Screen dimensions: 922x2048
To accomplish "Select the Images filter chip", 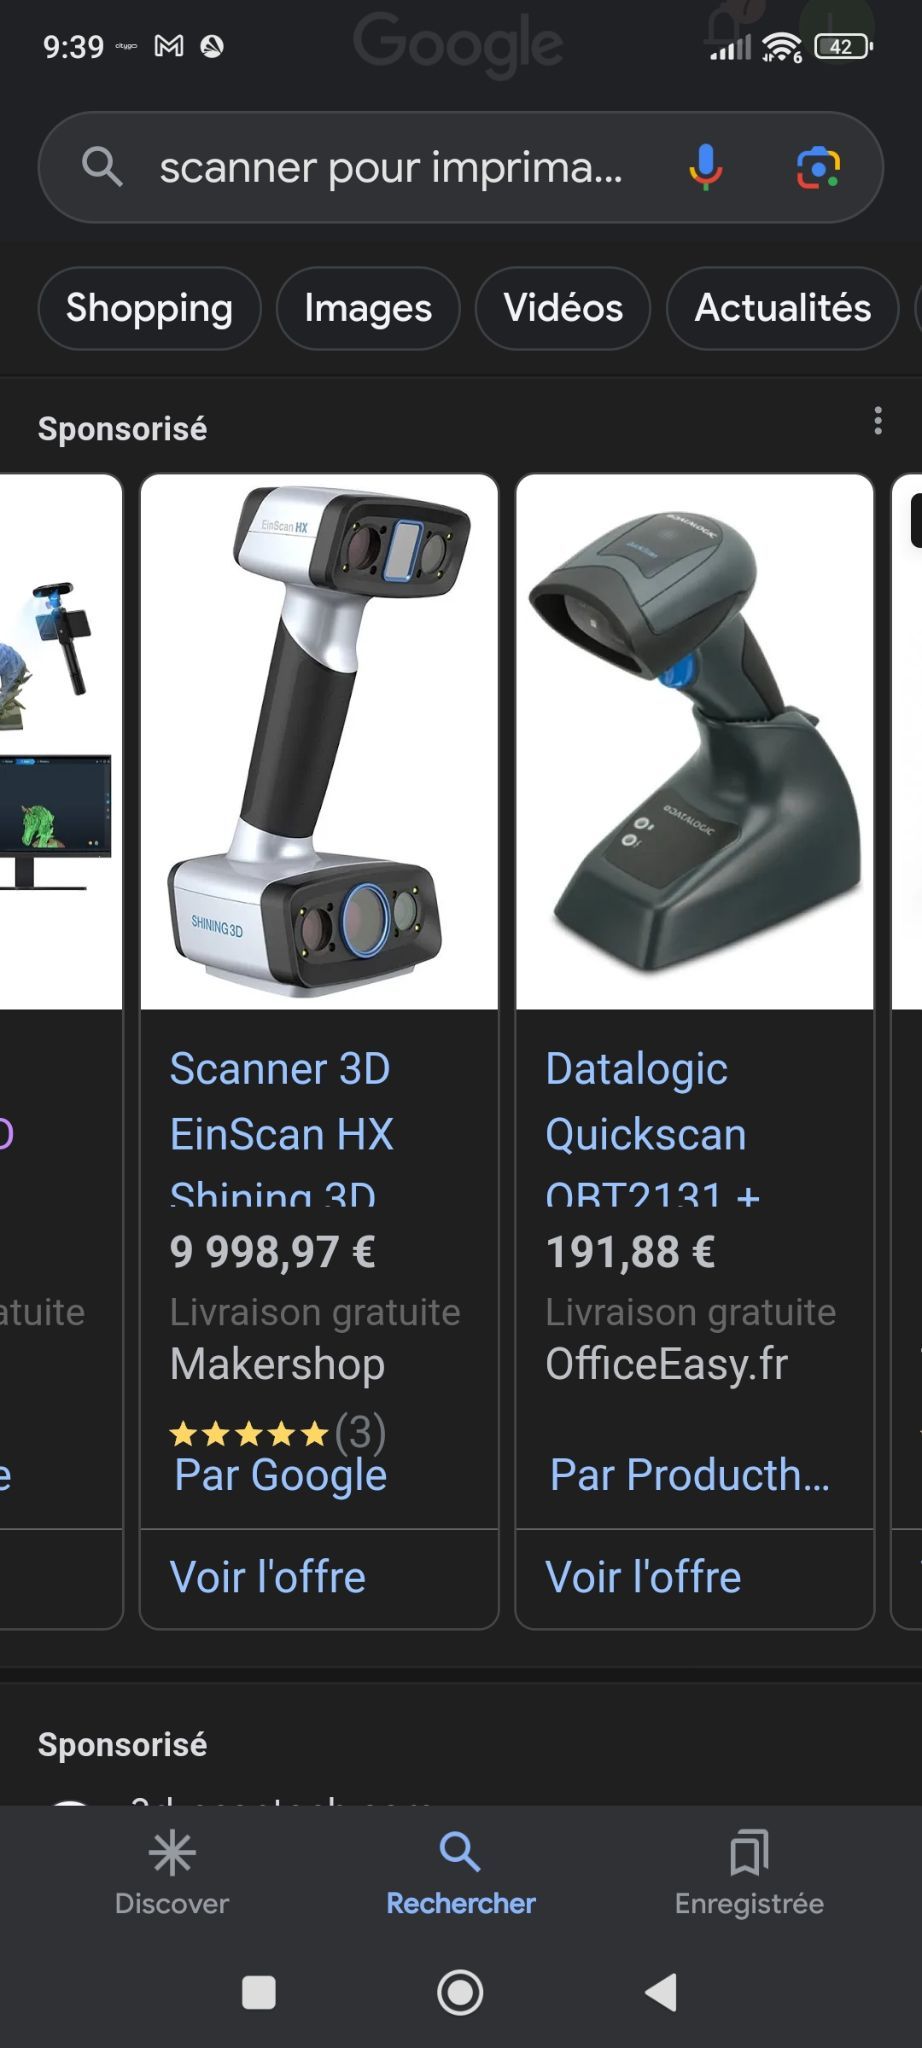I will 368,308.
